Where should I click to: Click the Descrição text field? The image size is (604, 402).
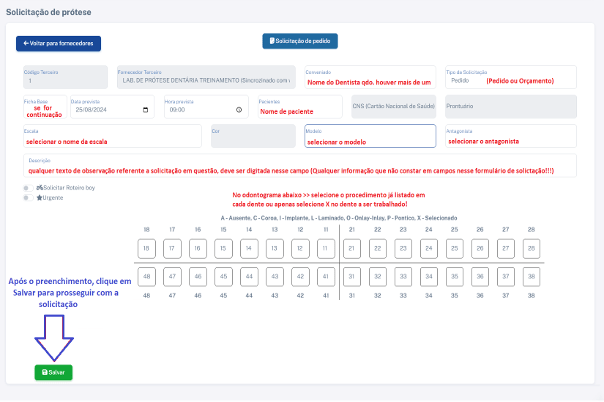click(300, 166)
